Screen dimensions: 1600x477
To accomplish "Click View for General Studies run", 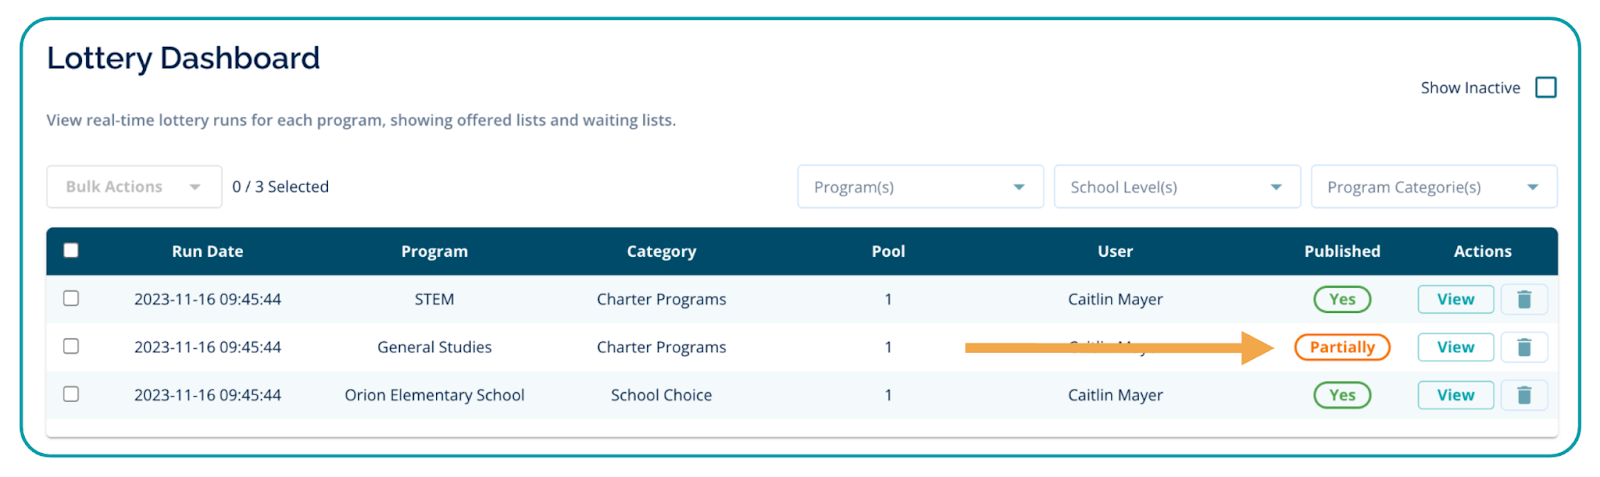I will 1455,347.
